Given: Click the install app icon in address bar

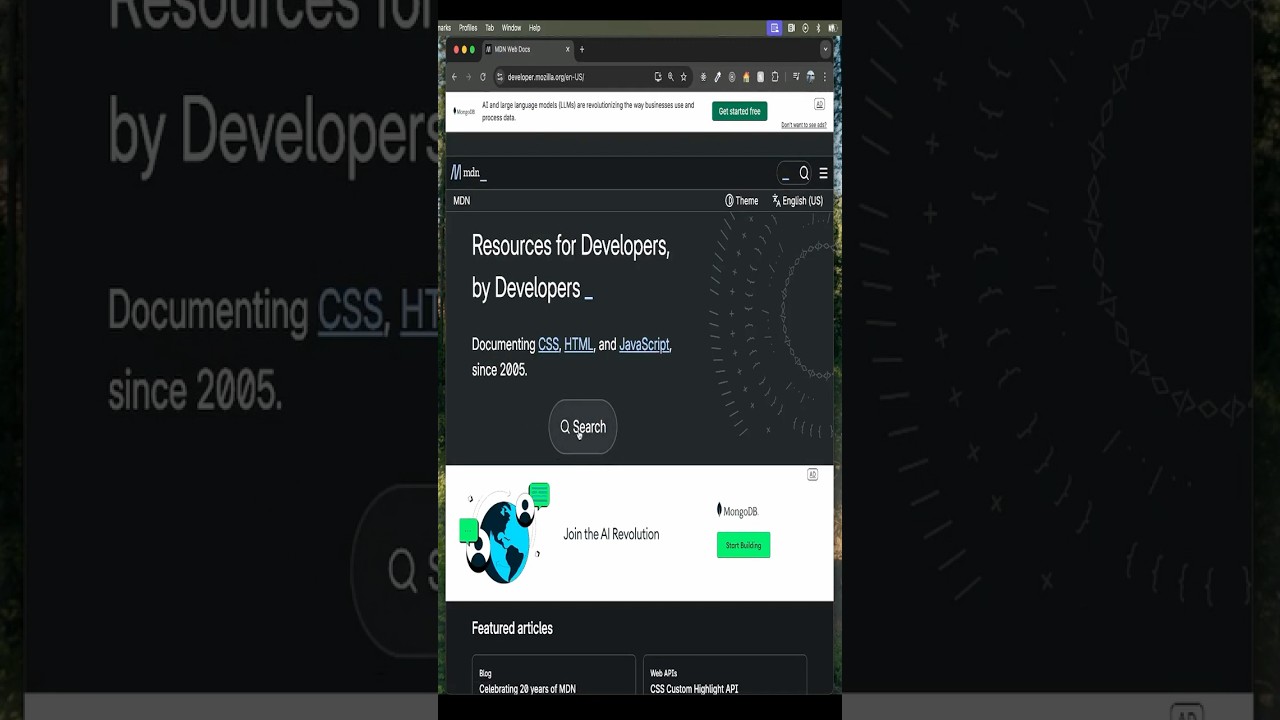Looking at the screenshot, I should pyautogui.click(x=658, y=77).
